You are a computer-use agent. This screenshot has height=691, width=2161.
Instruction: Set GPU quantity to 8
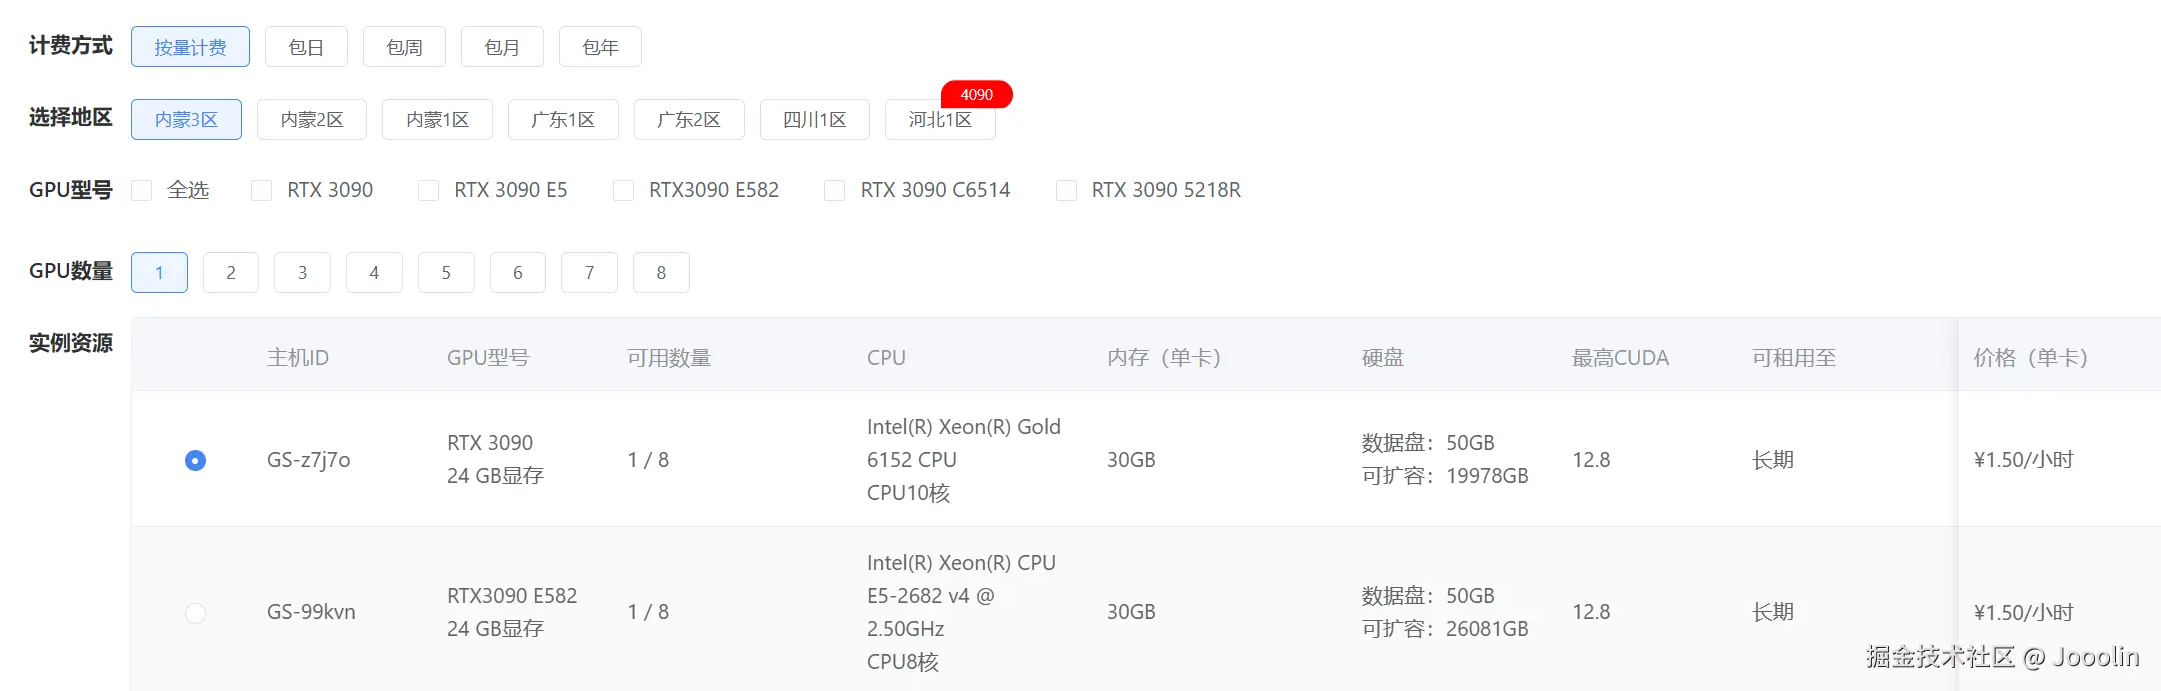[661, 272]
